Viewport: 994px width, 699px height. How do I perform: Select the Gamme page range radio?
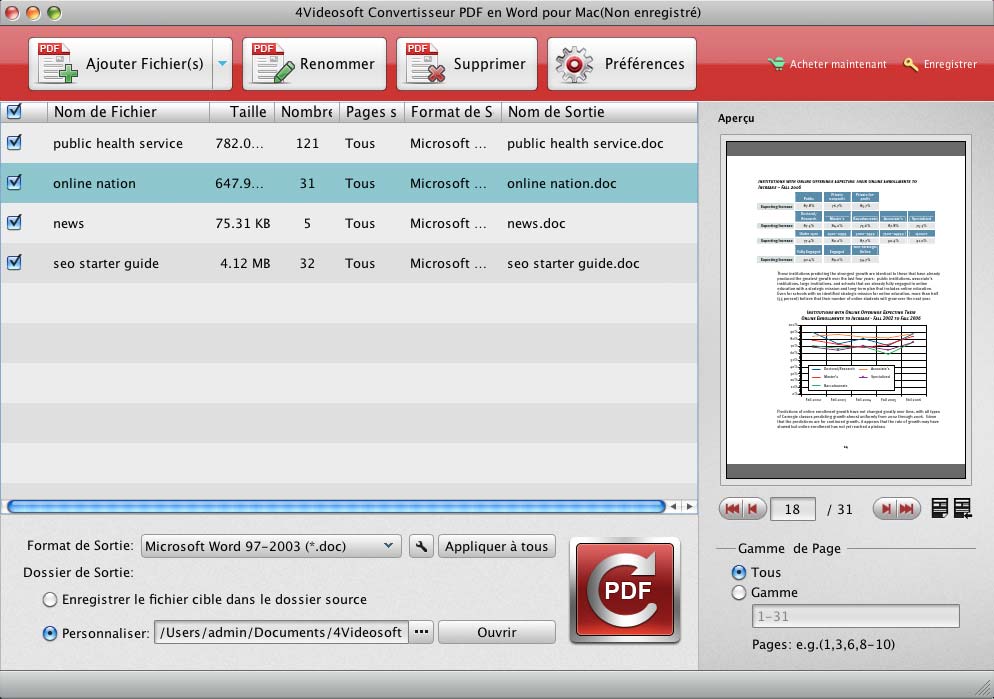click(739, 593)
